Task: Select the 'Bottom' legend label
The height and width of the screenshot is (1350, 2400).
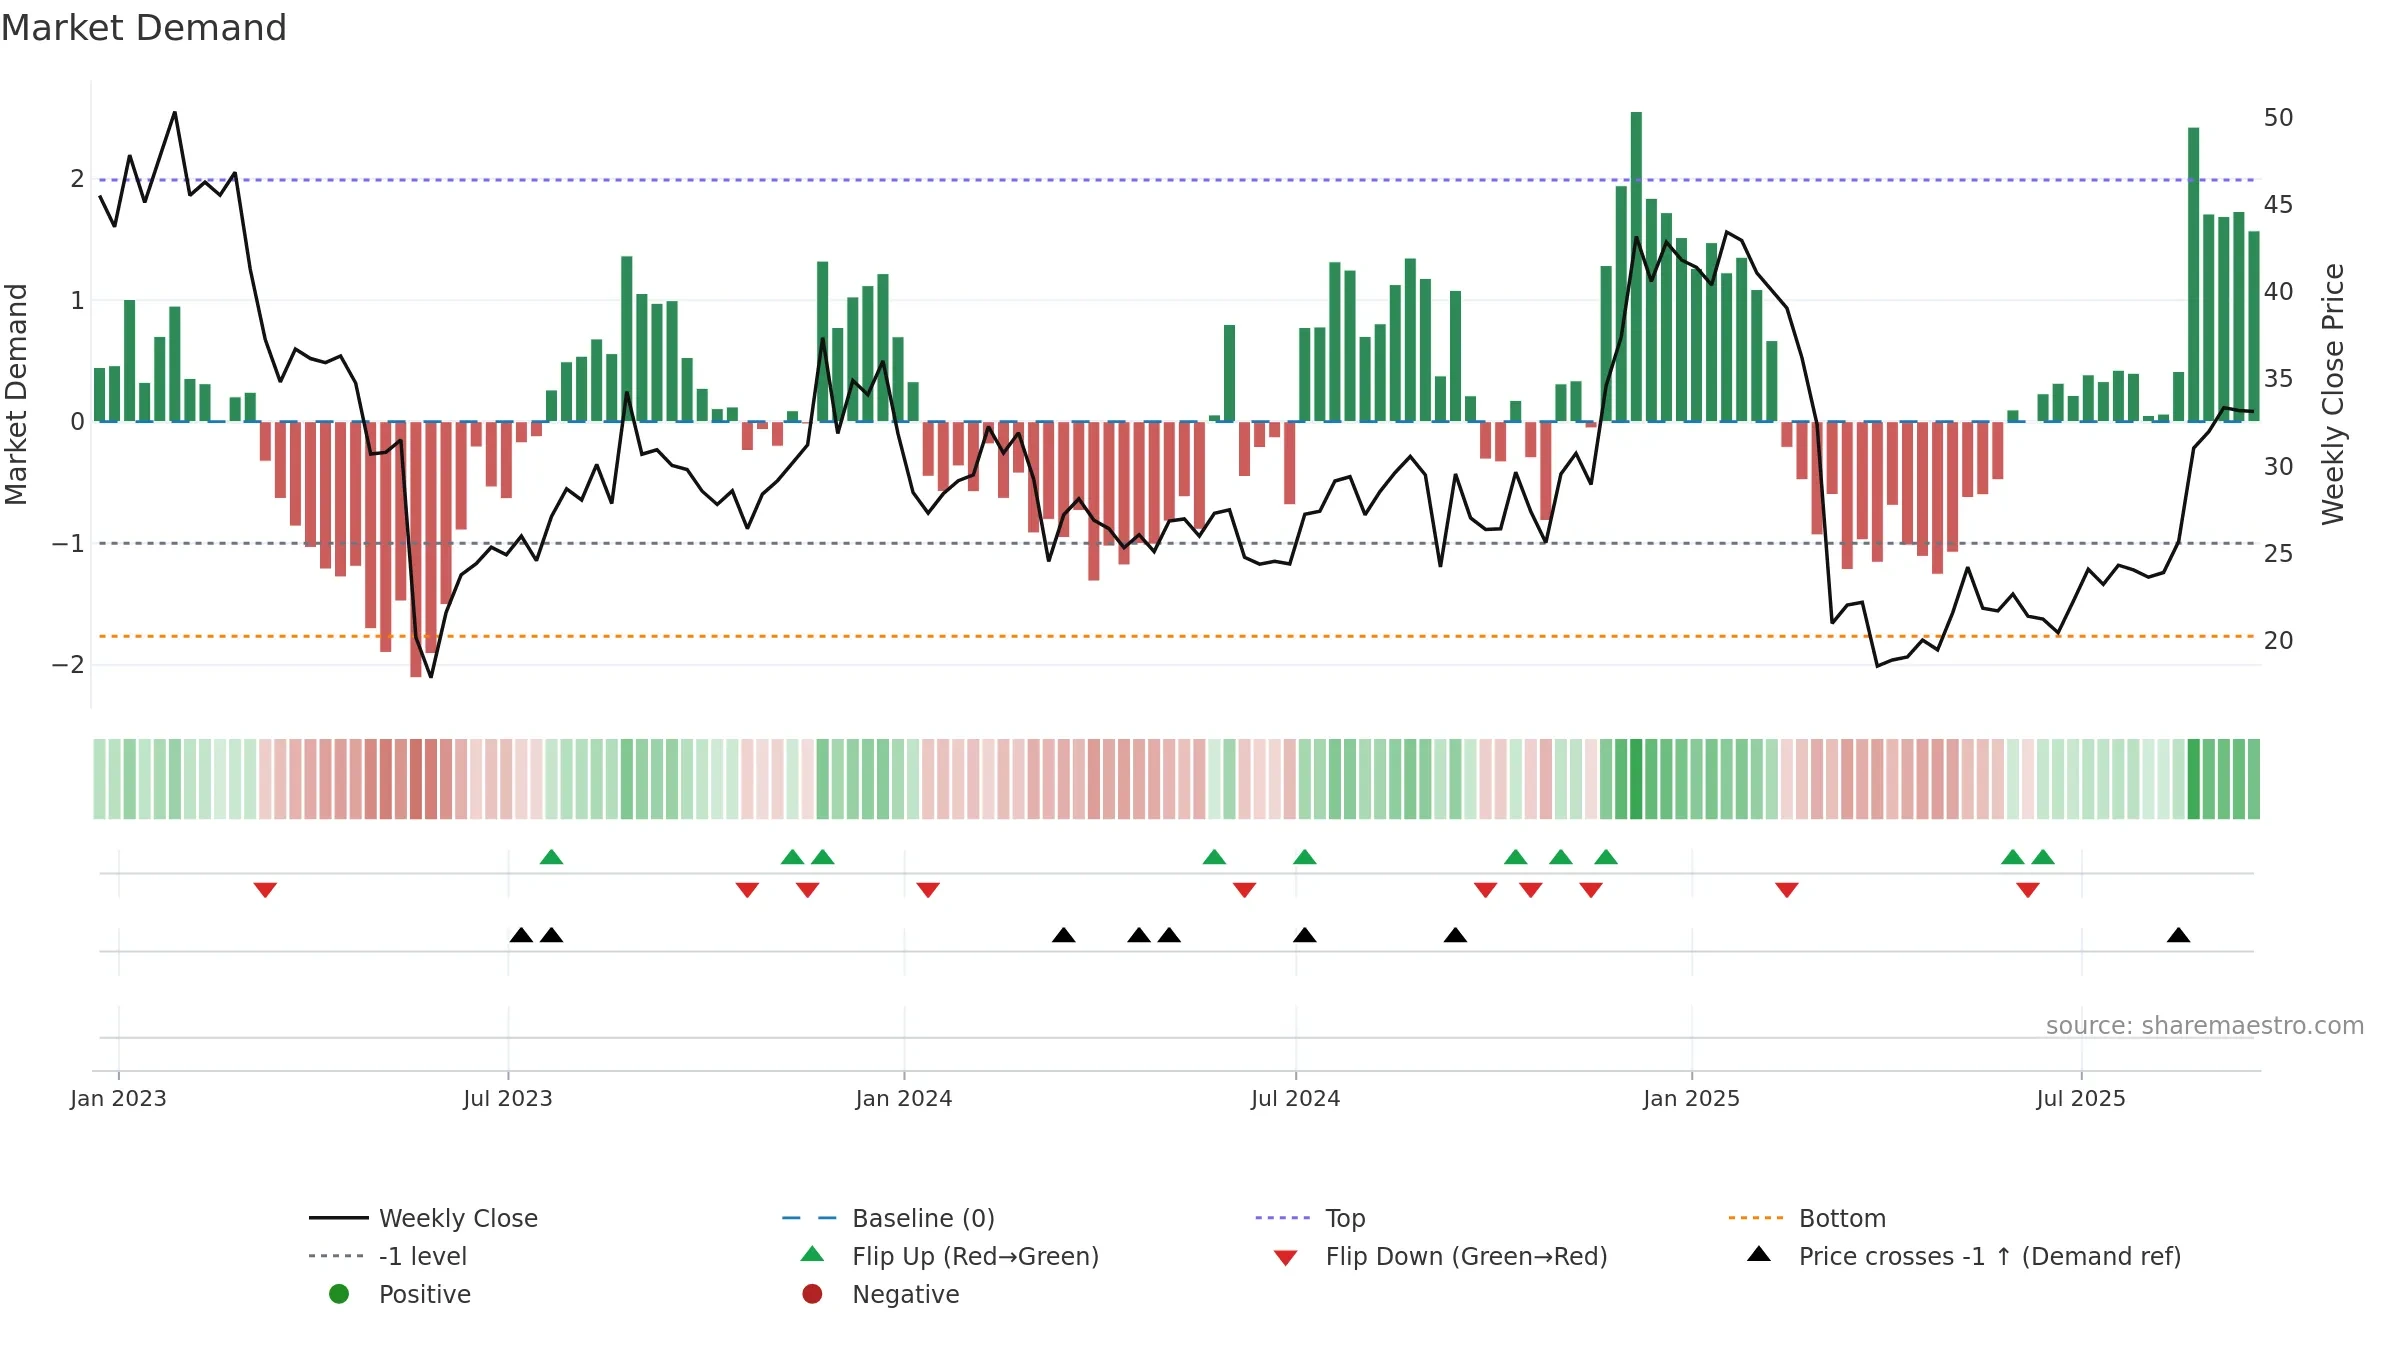Action: 1842,1218
